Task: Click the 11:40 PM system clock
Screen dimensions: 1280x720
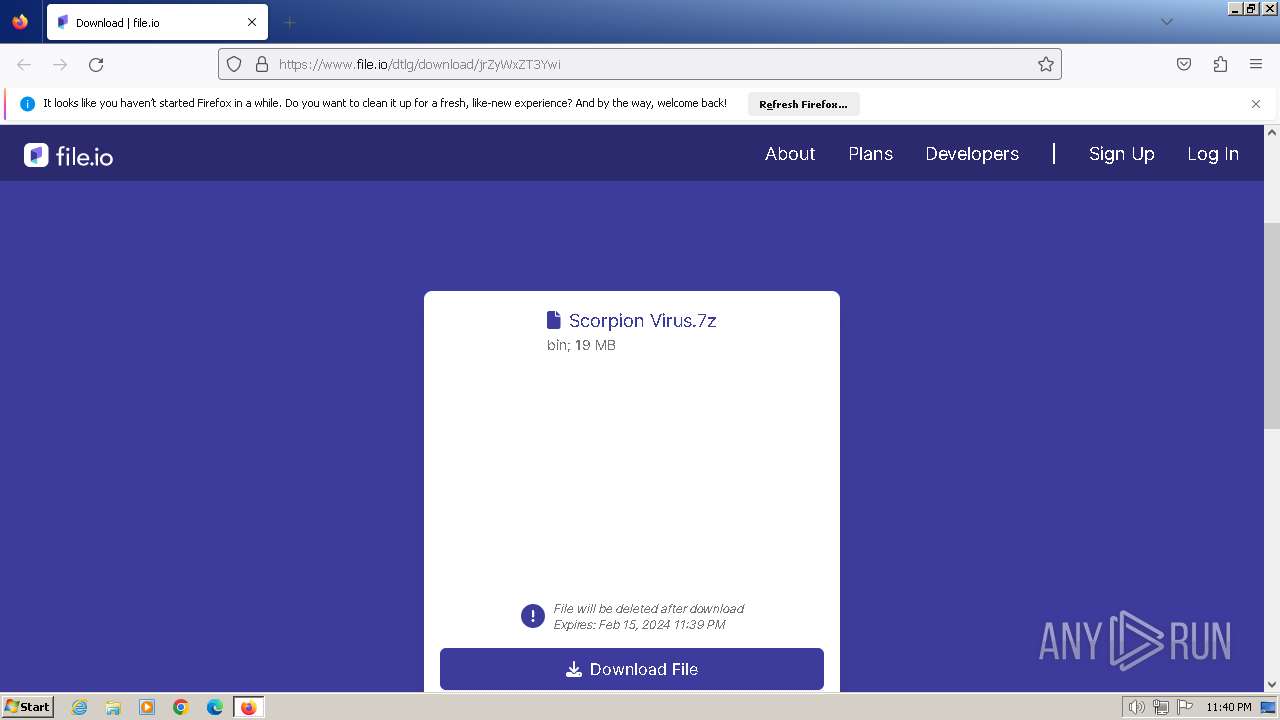Action: [x=1228, y=707]
